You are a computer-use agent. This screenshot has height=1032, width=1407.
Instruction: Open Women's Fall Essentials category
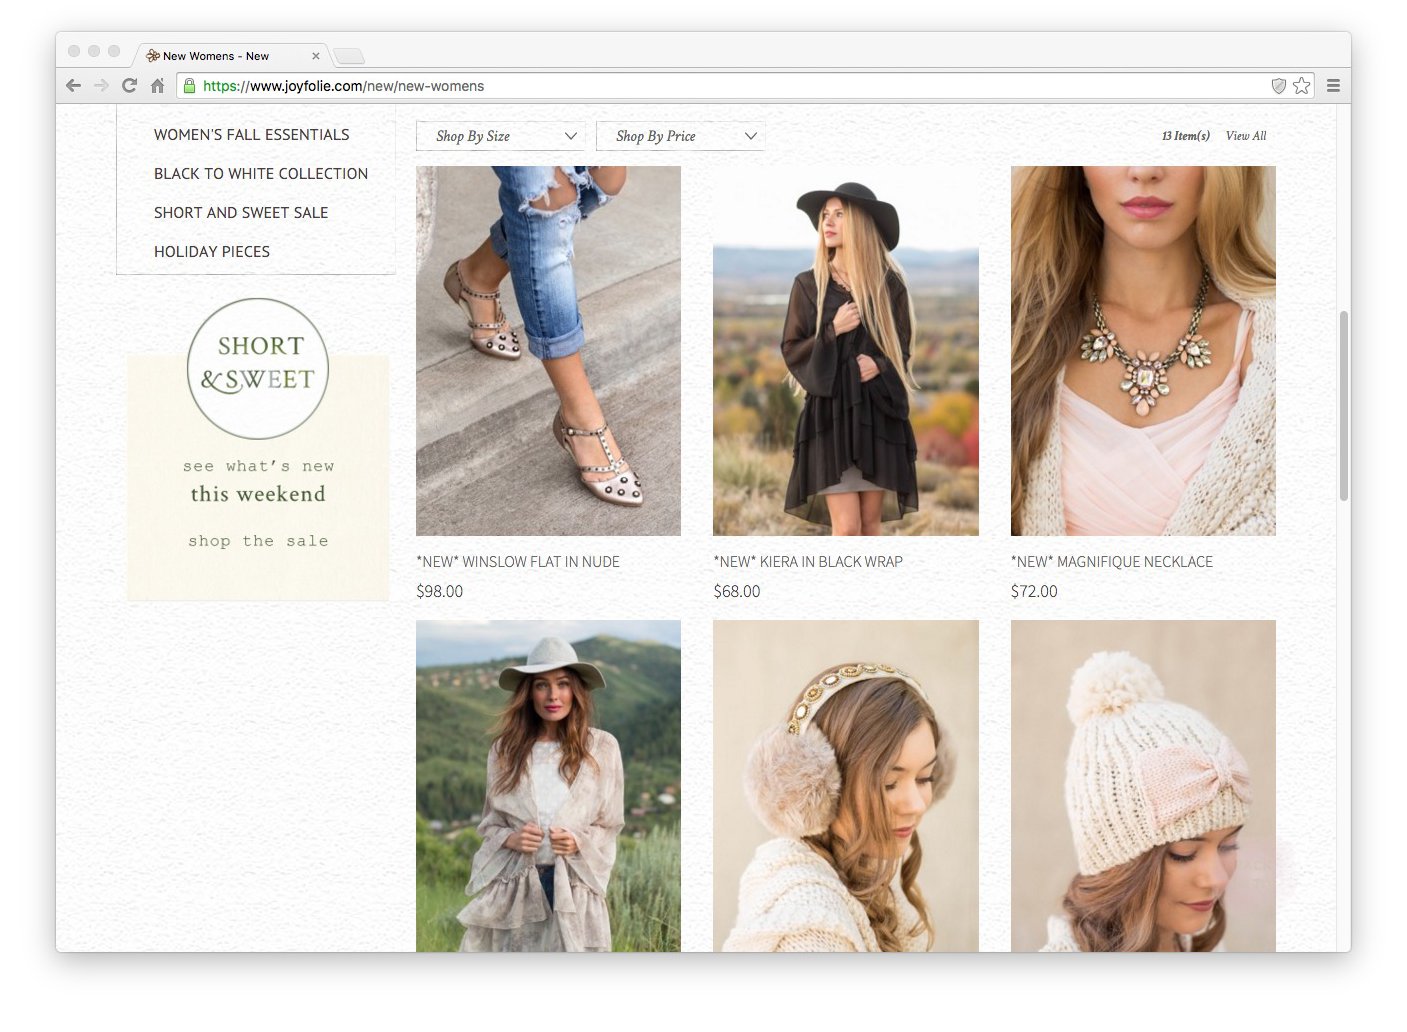pos(251,135)
